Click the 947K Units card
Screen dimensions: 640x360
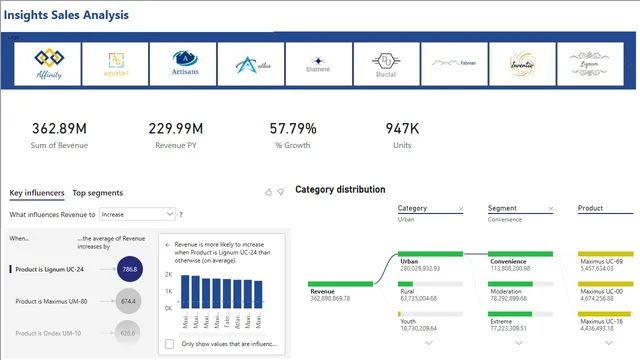(402, 135)
